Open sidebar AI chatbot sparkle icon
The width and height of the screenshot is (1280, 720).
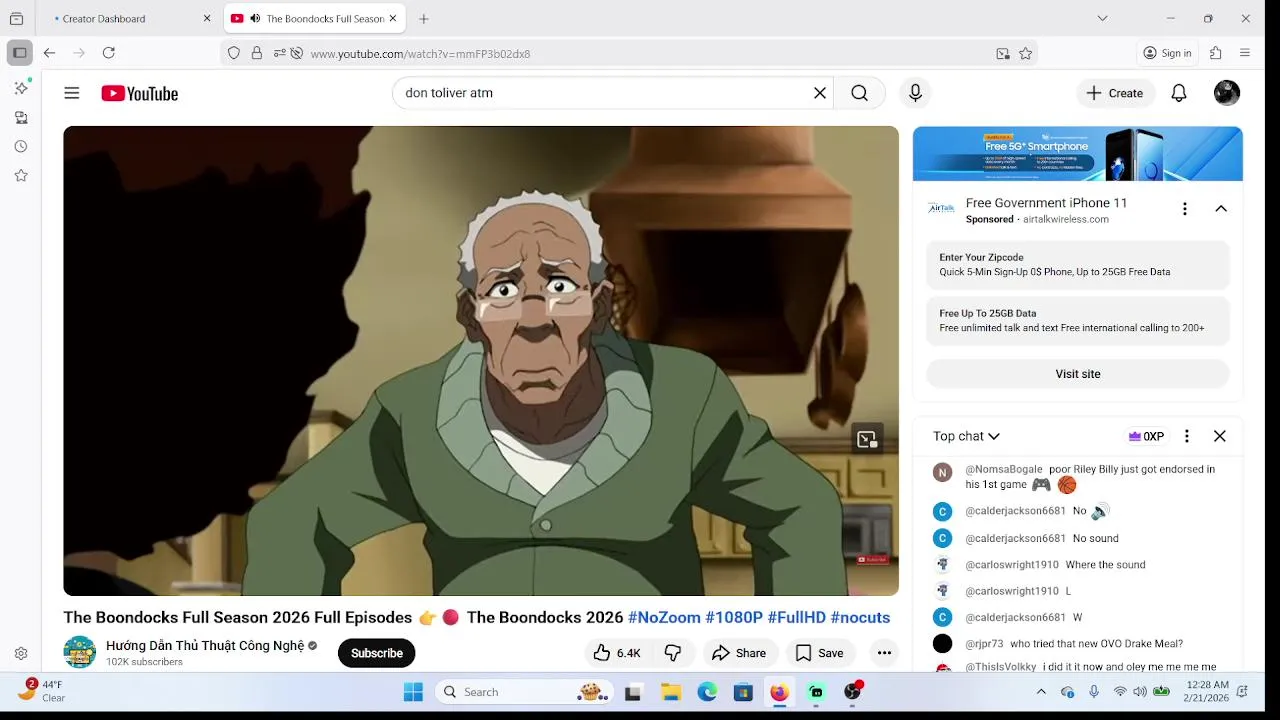[21, 88]
